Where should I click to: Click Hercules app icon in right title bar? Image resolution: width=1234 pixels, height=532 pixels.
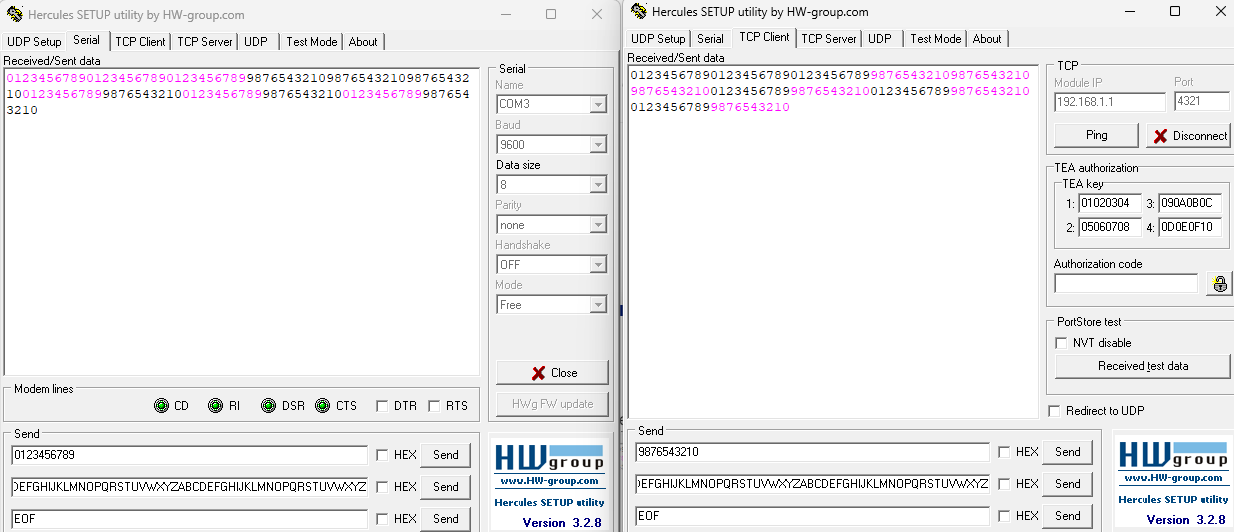(x=636, y=12)
